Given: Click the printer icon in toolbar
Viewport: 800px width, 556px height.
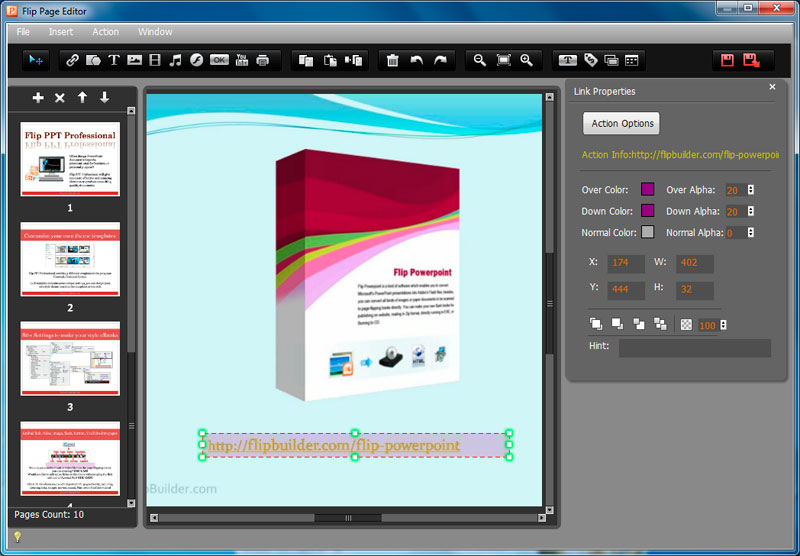Looking at the screenshot, I should coord(262,60).
